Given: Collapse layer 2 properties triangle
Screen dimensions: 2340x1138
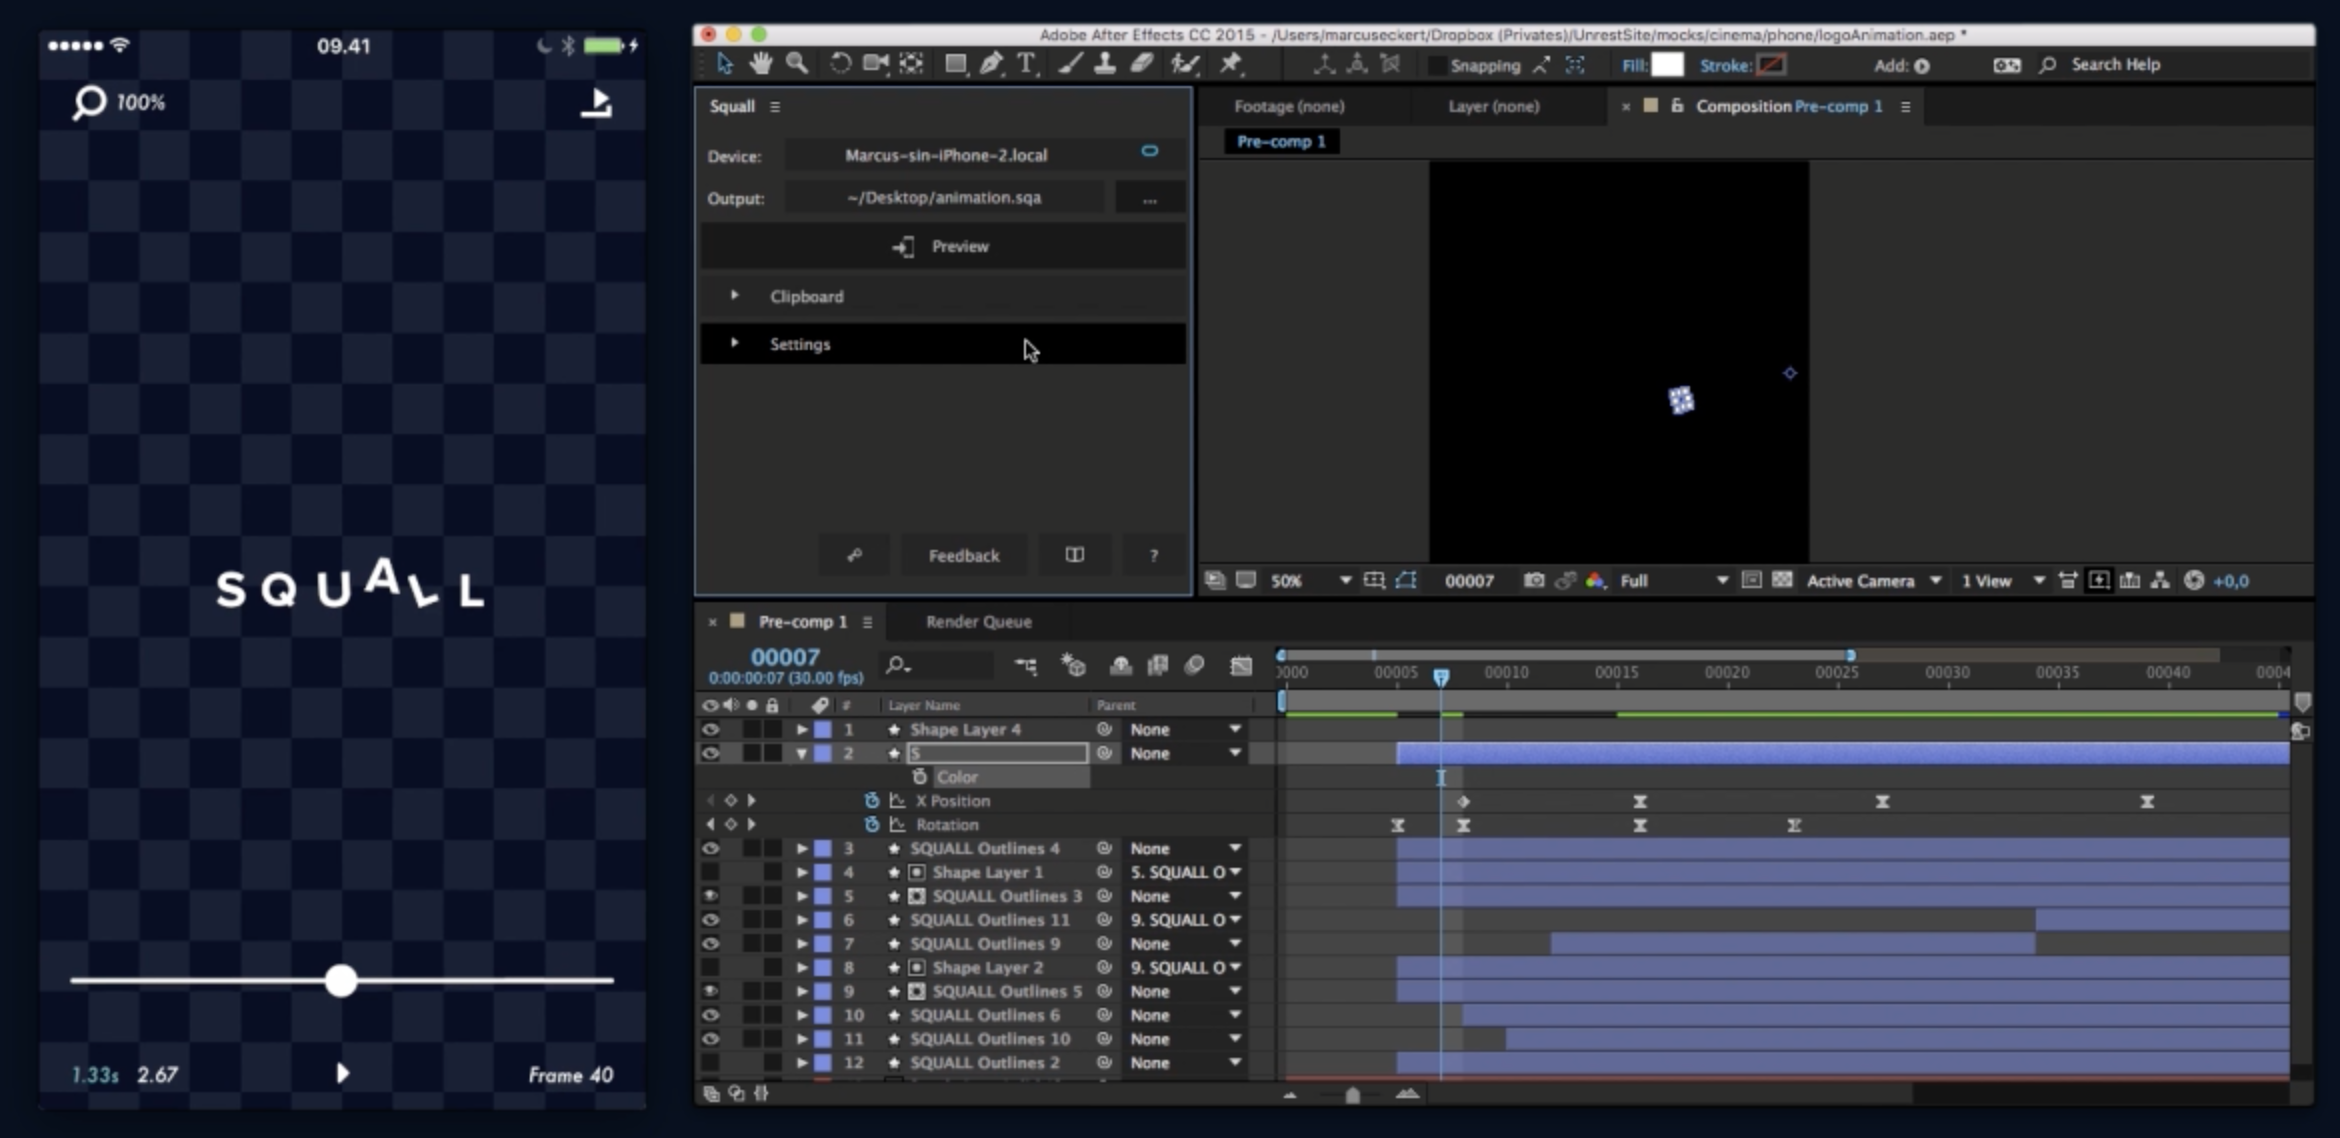Looking at the screenshot, I should tap(802, 753).
